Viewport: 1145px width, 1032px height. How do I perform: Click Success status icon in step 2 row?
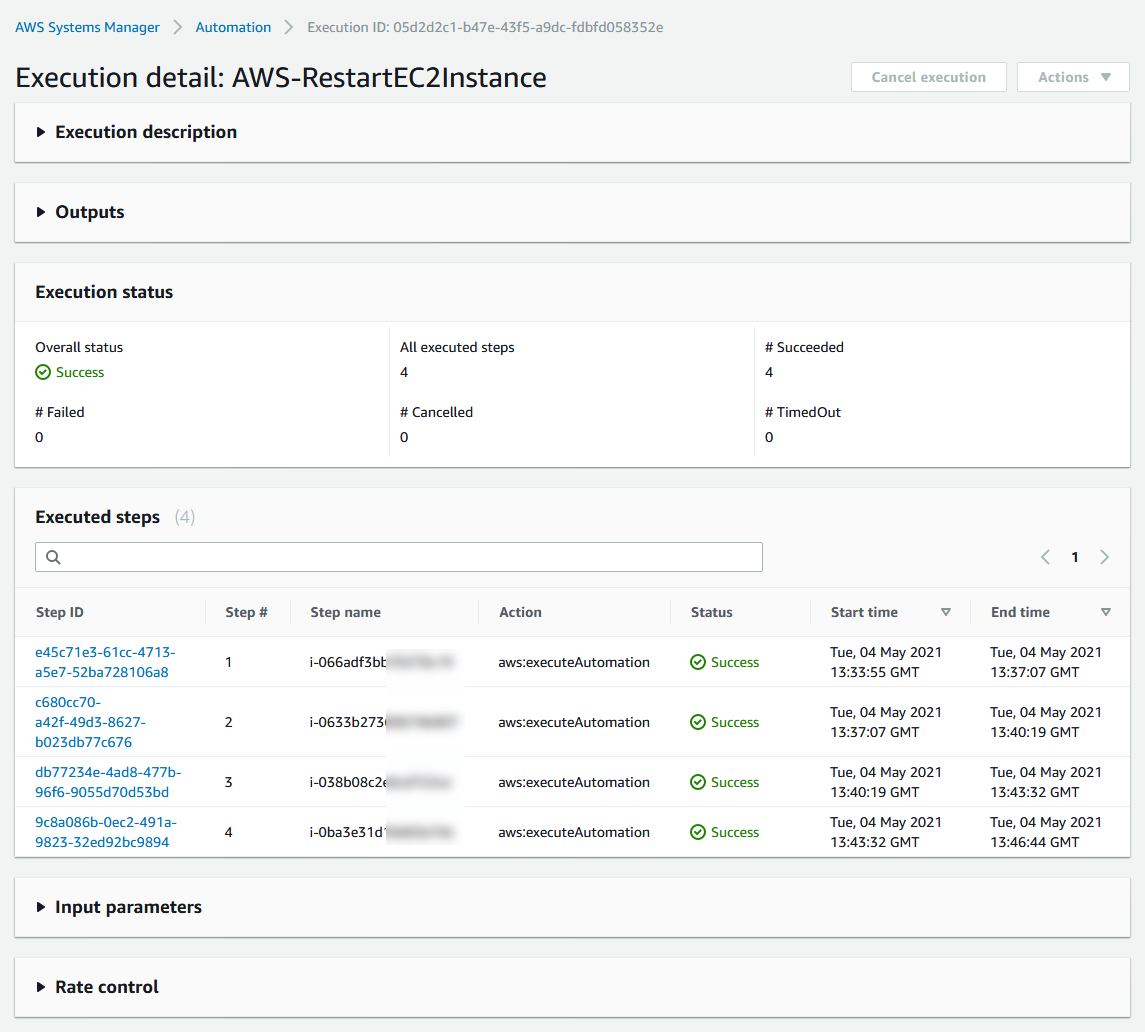[698, 722]
